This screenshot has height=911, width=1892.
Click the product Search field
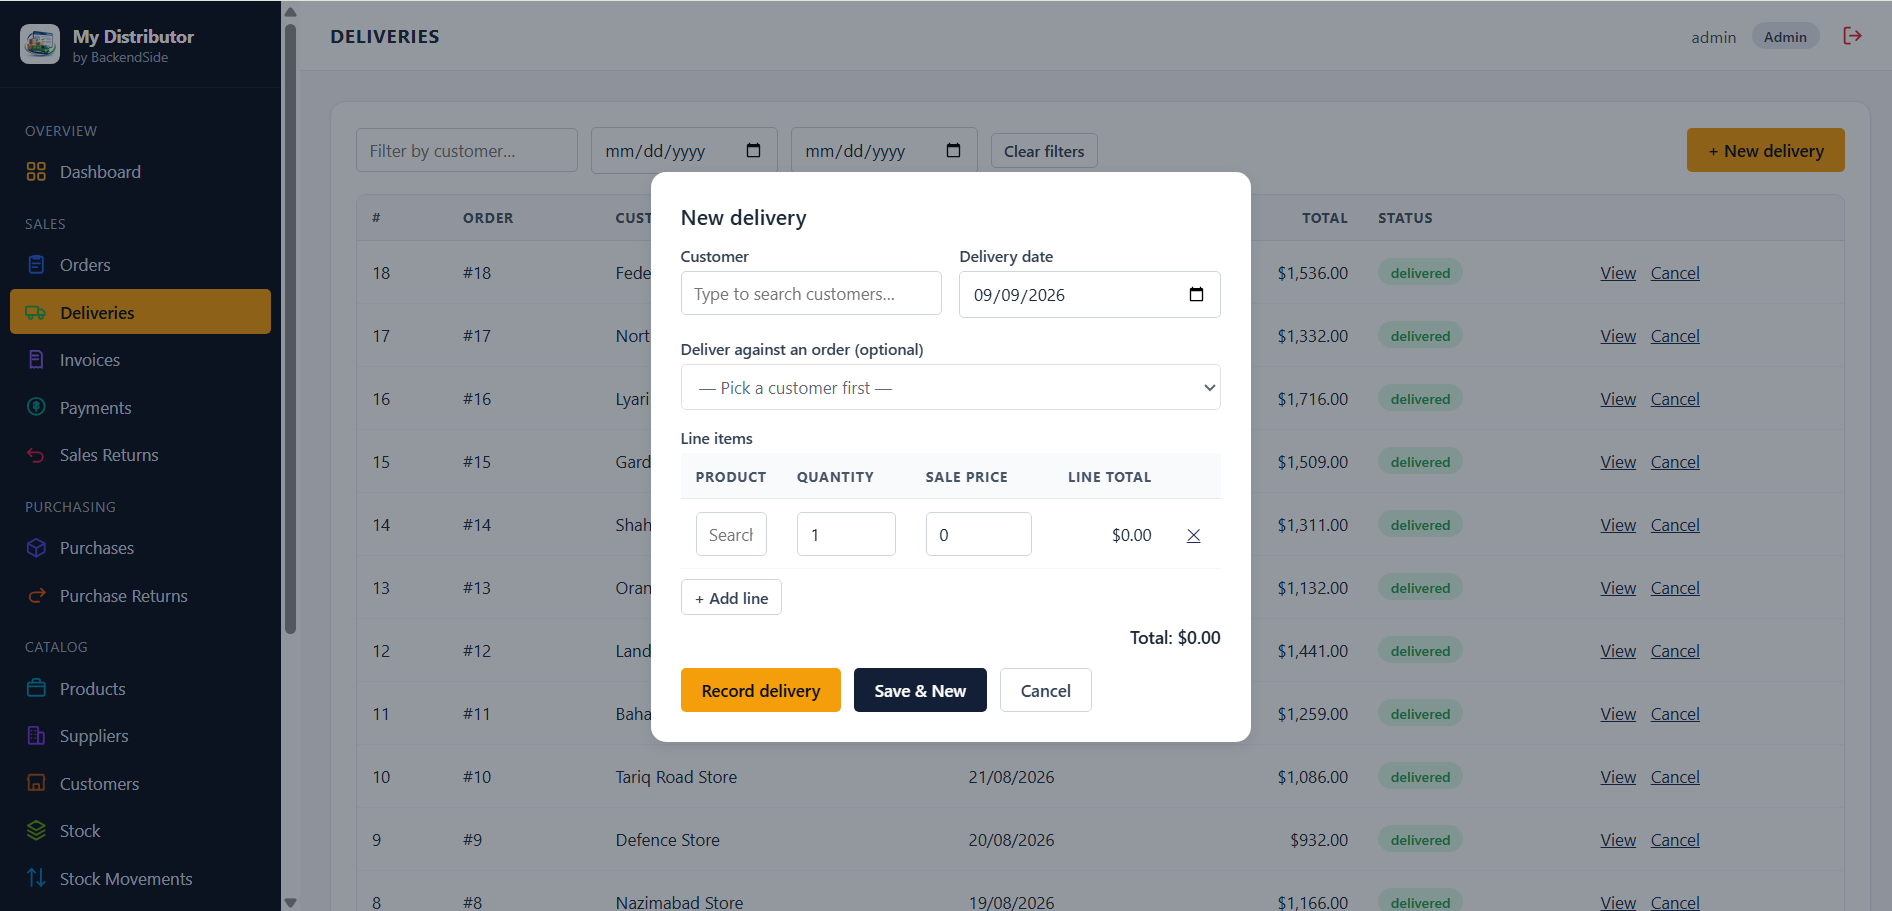coord(731,534)
